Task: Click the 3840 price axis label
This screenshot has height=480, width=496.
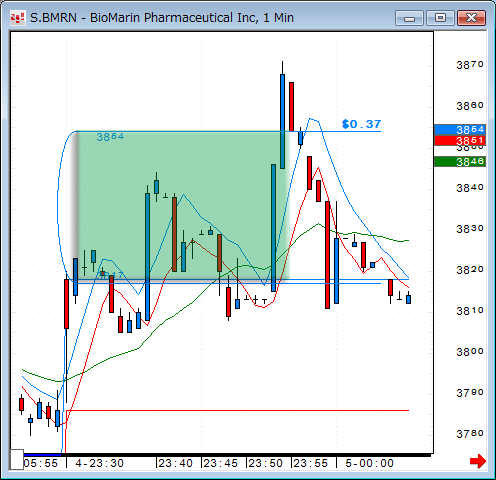Action: point(470,188)
